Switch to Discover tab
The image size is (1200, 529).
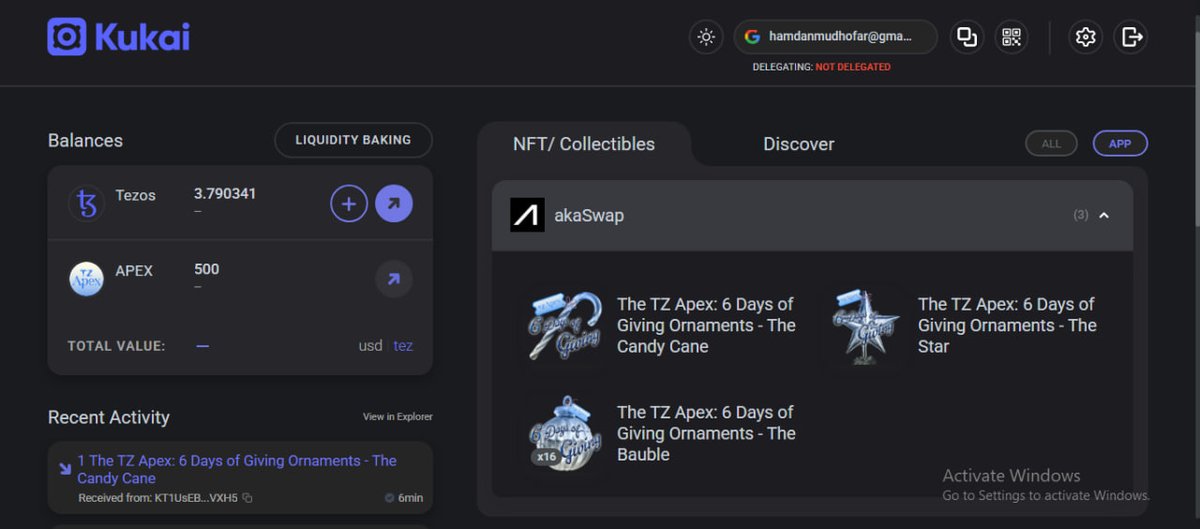799,144
